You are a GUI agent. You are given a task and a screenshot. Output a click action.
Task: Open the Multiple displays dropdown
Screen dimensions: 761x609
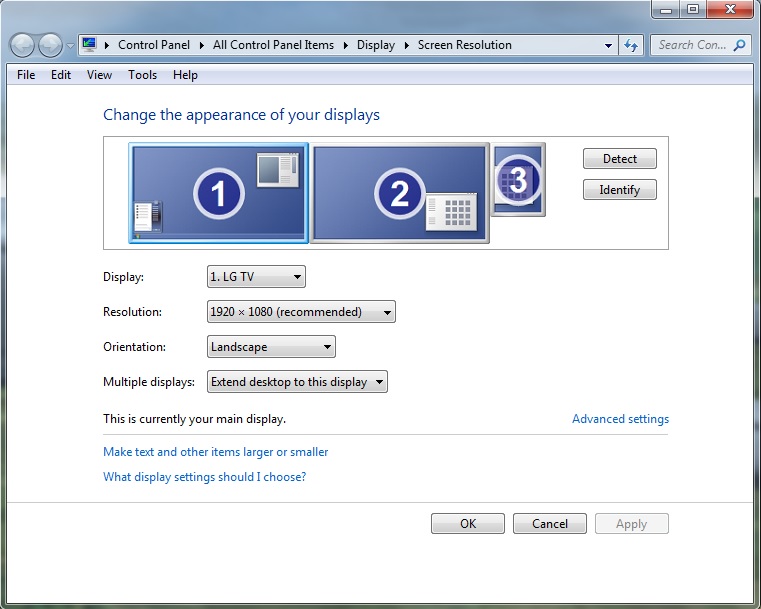point(297,382)
